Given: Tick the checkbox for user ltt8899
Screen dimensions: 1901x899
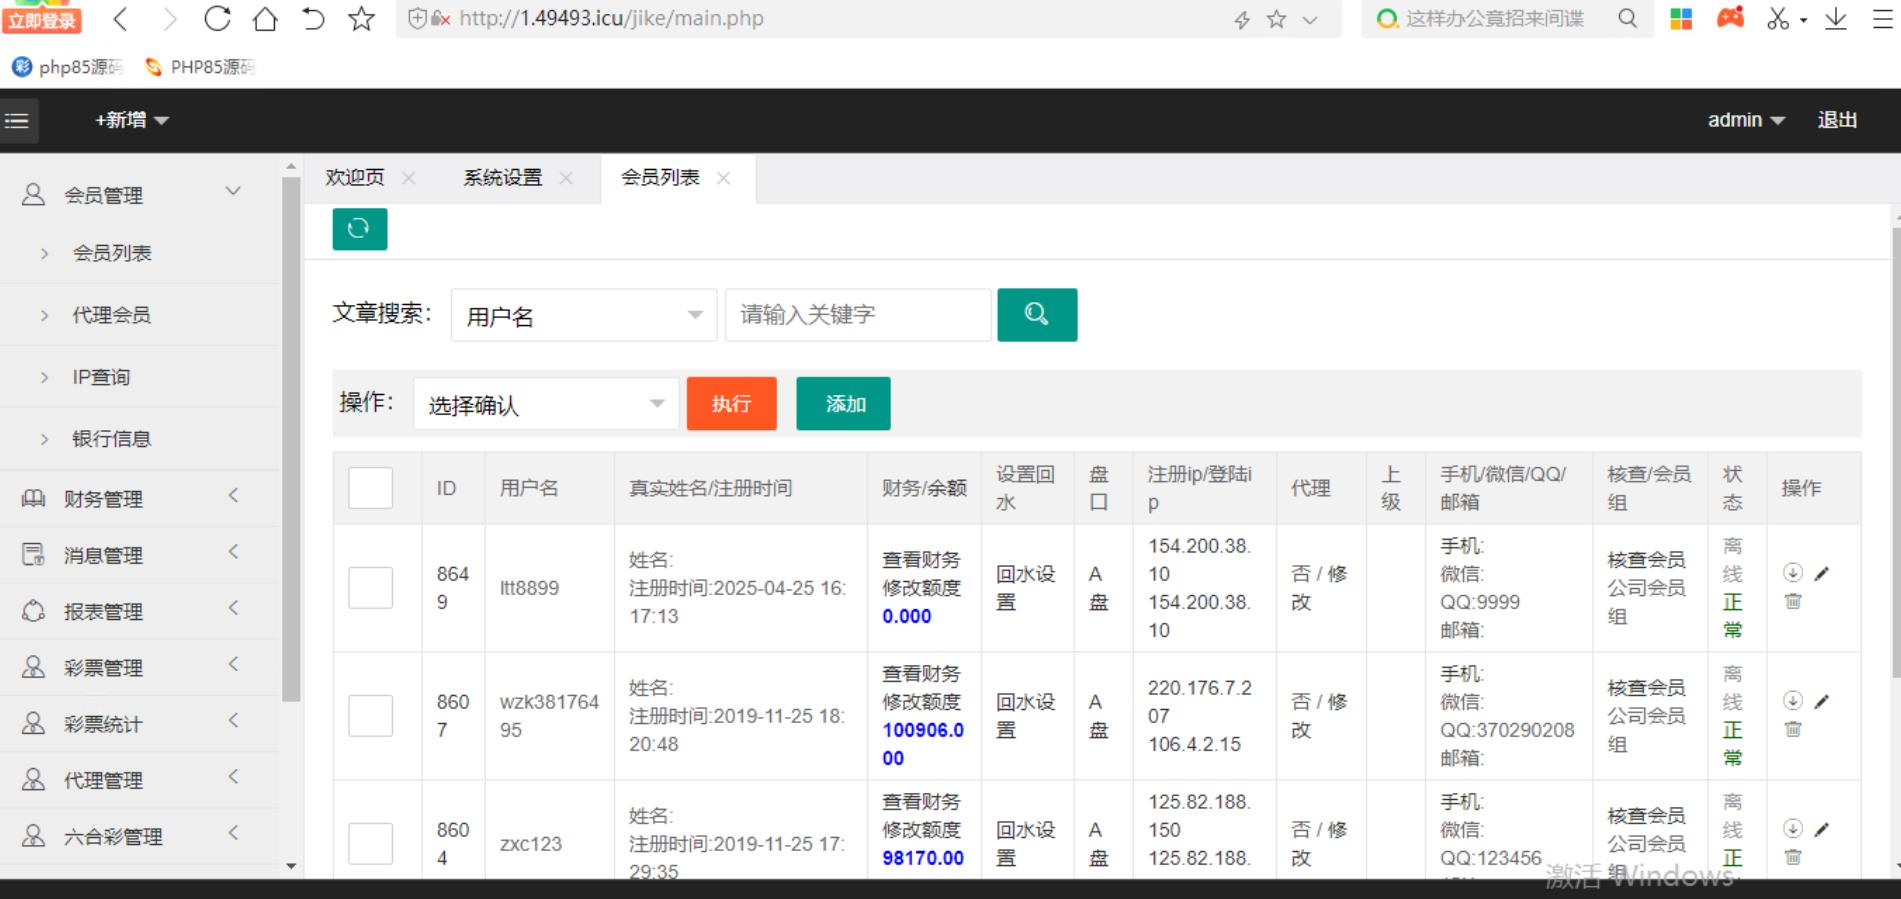Looking at the screenshot, I should coord(370,588).
